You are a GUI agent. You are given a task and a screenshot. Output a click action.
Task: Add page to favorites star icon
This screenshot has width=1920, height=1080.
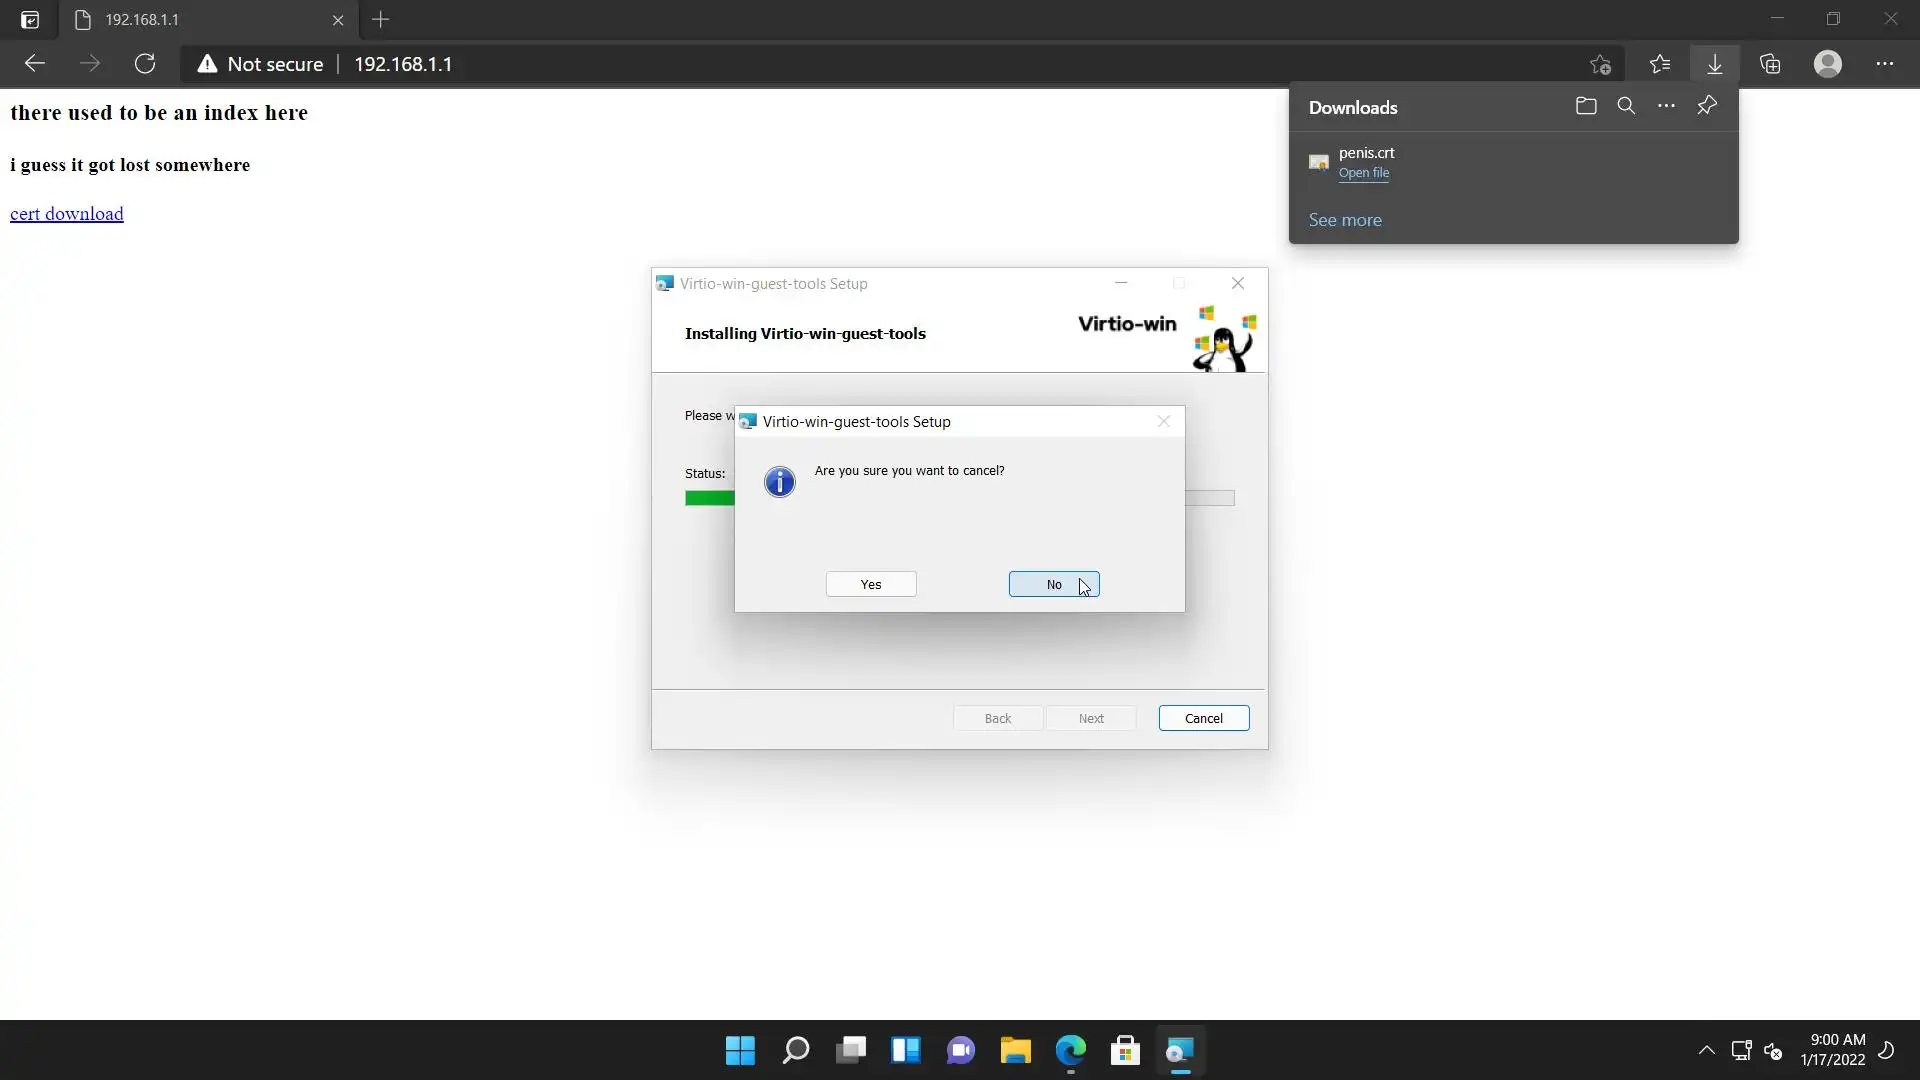[x=1600, y=64]
